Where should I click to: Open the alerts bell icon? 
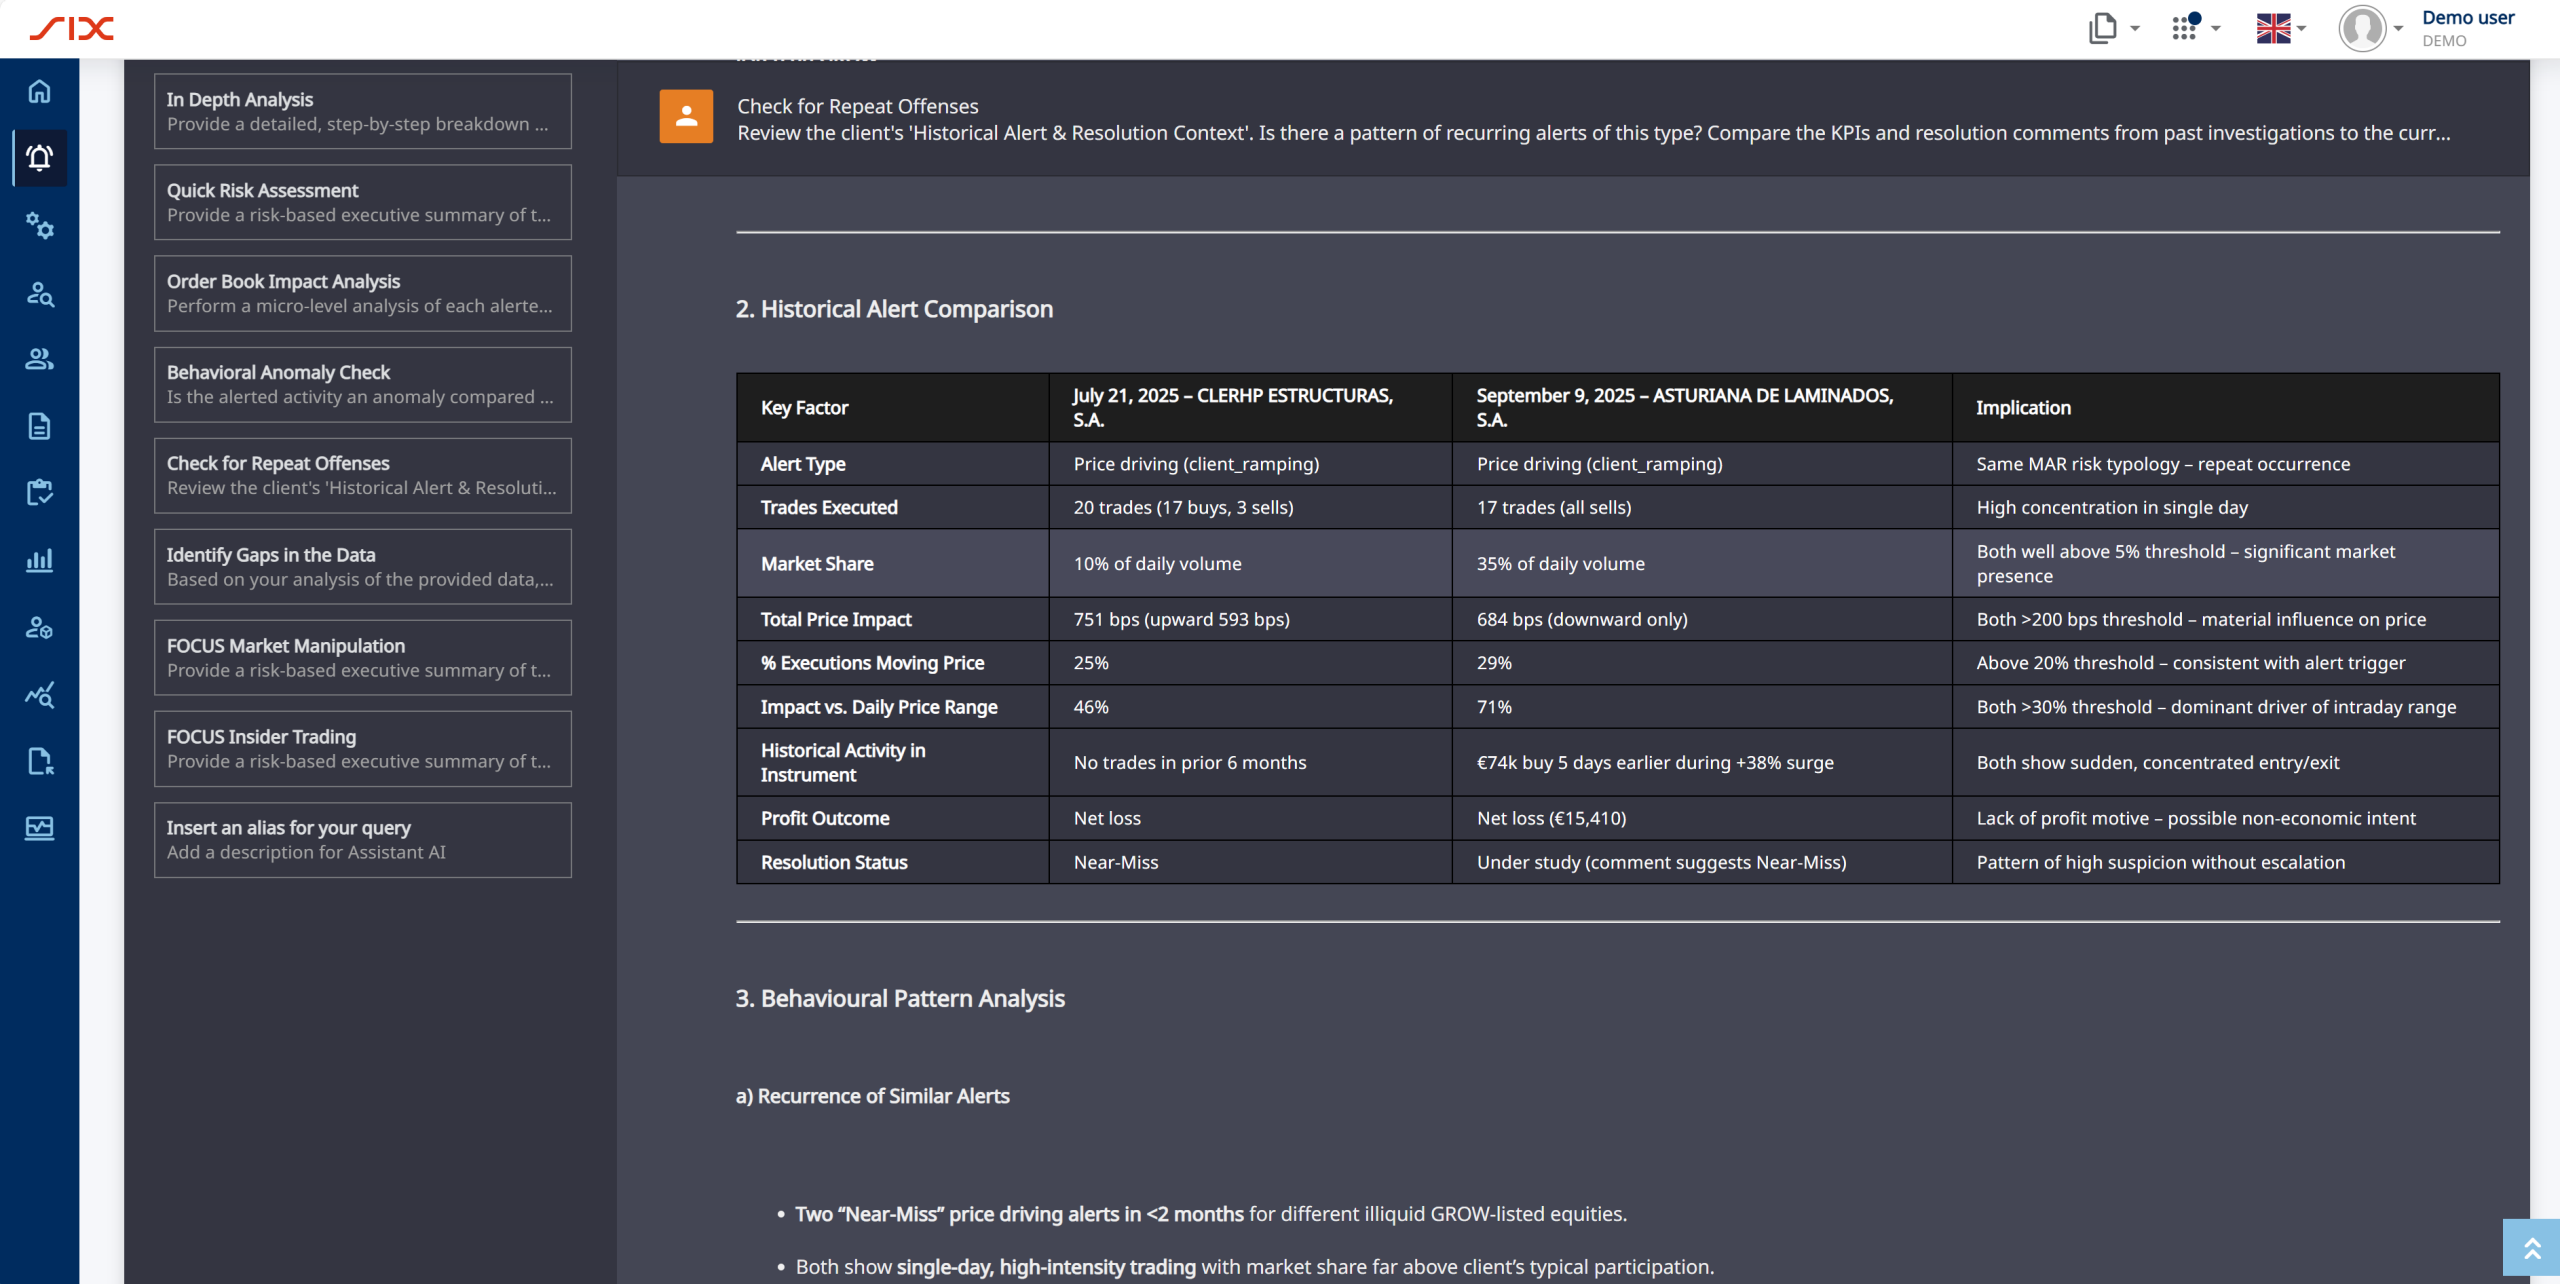39,158
